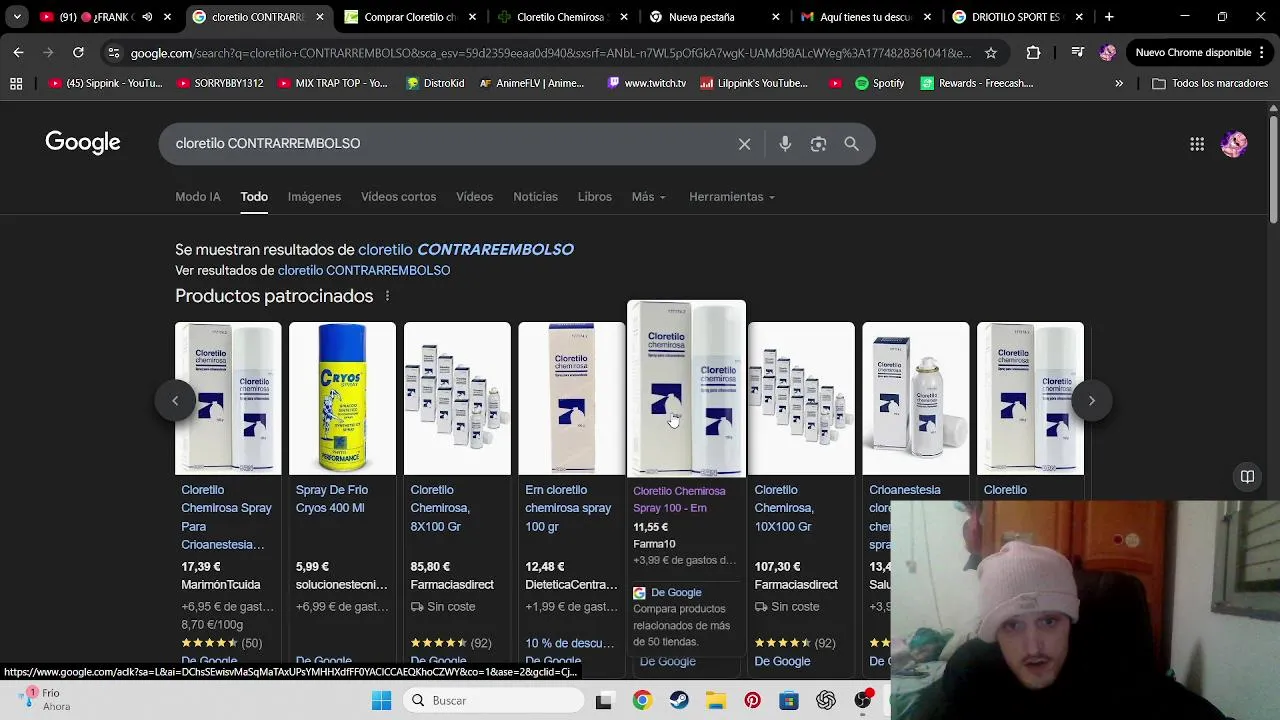
Task: Open Cloretilo Chemirosa Spray Para Crioanestesia listing
Action: tap(227, 517)
